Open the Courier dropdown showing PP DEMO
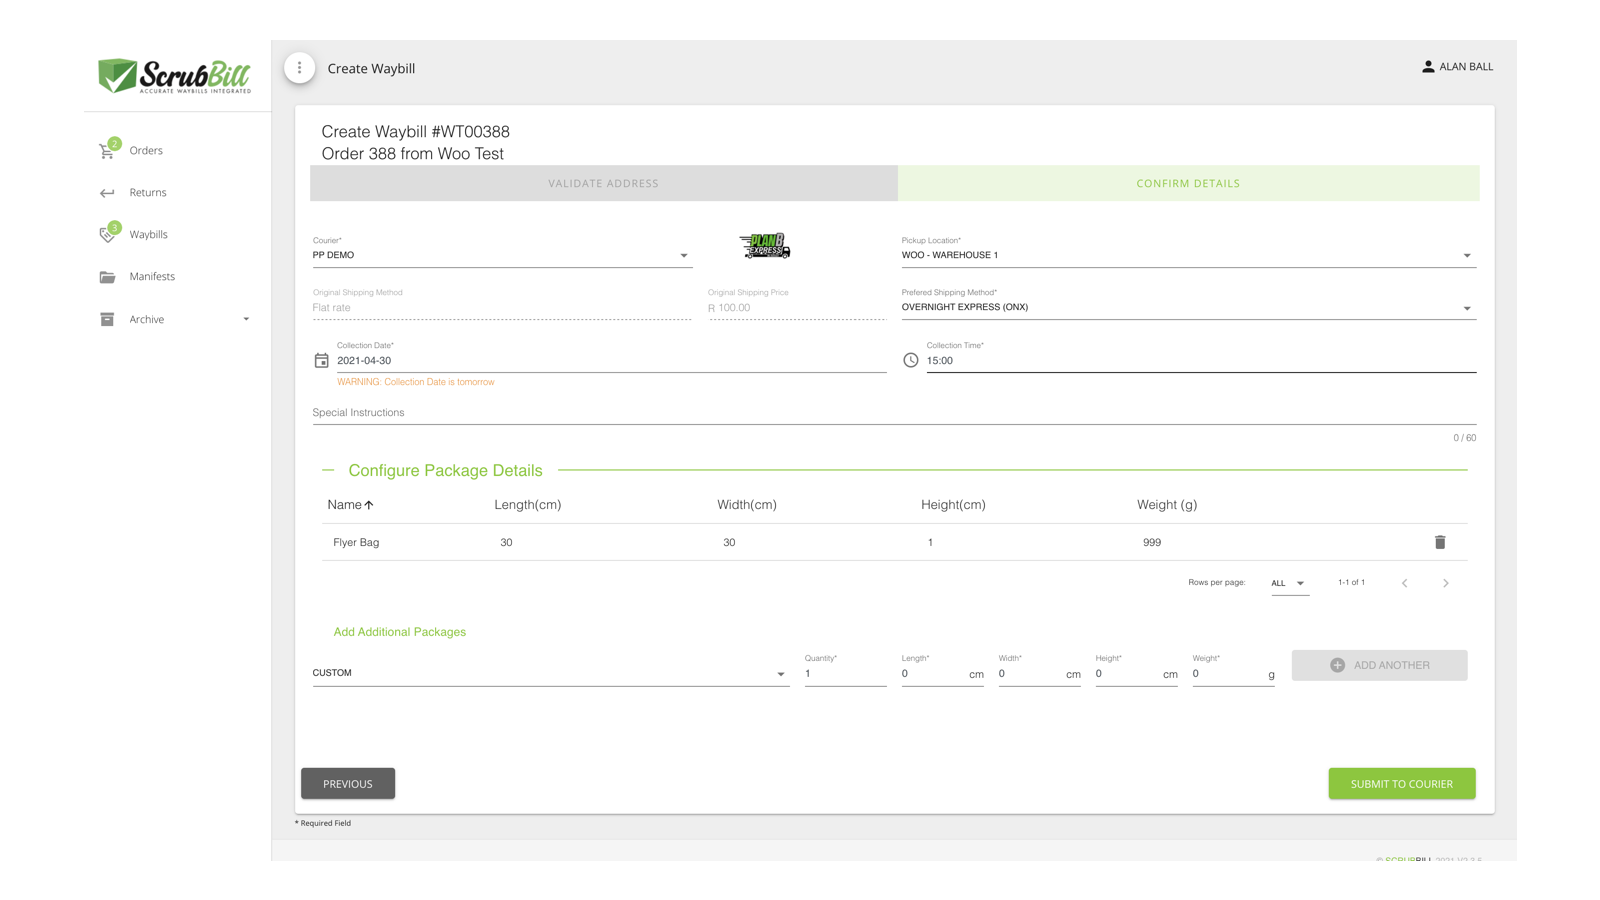 684,255
